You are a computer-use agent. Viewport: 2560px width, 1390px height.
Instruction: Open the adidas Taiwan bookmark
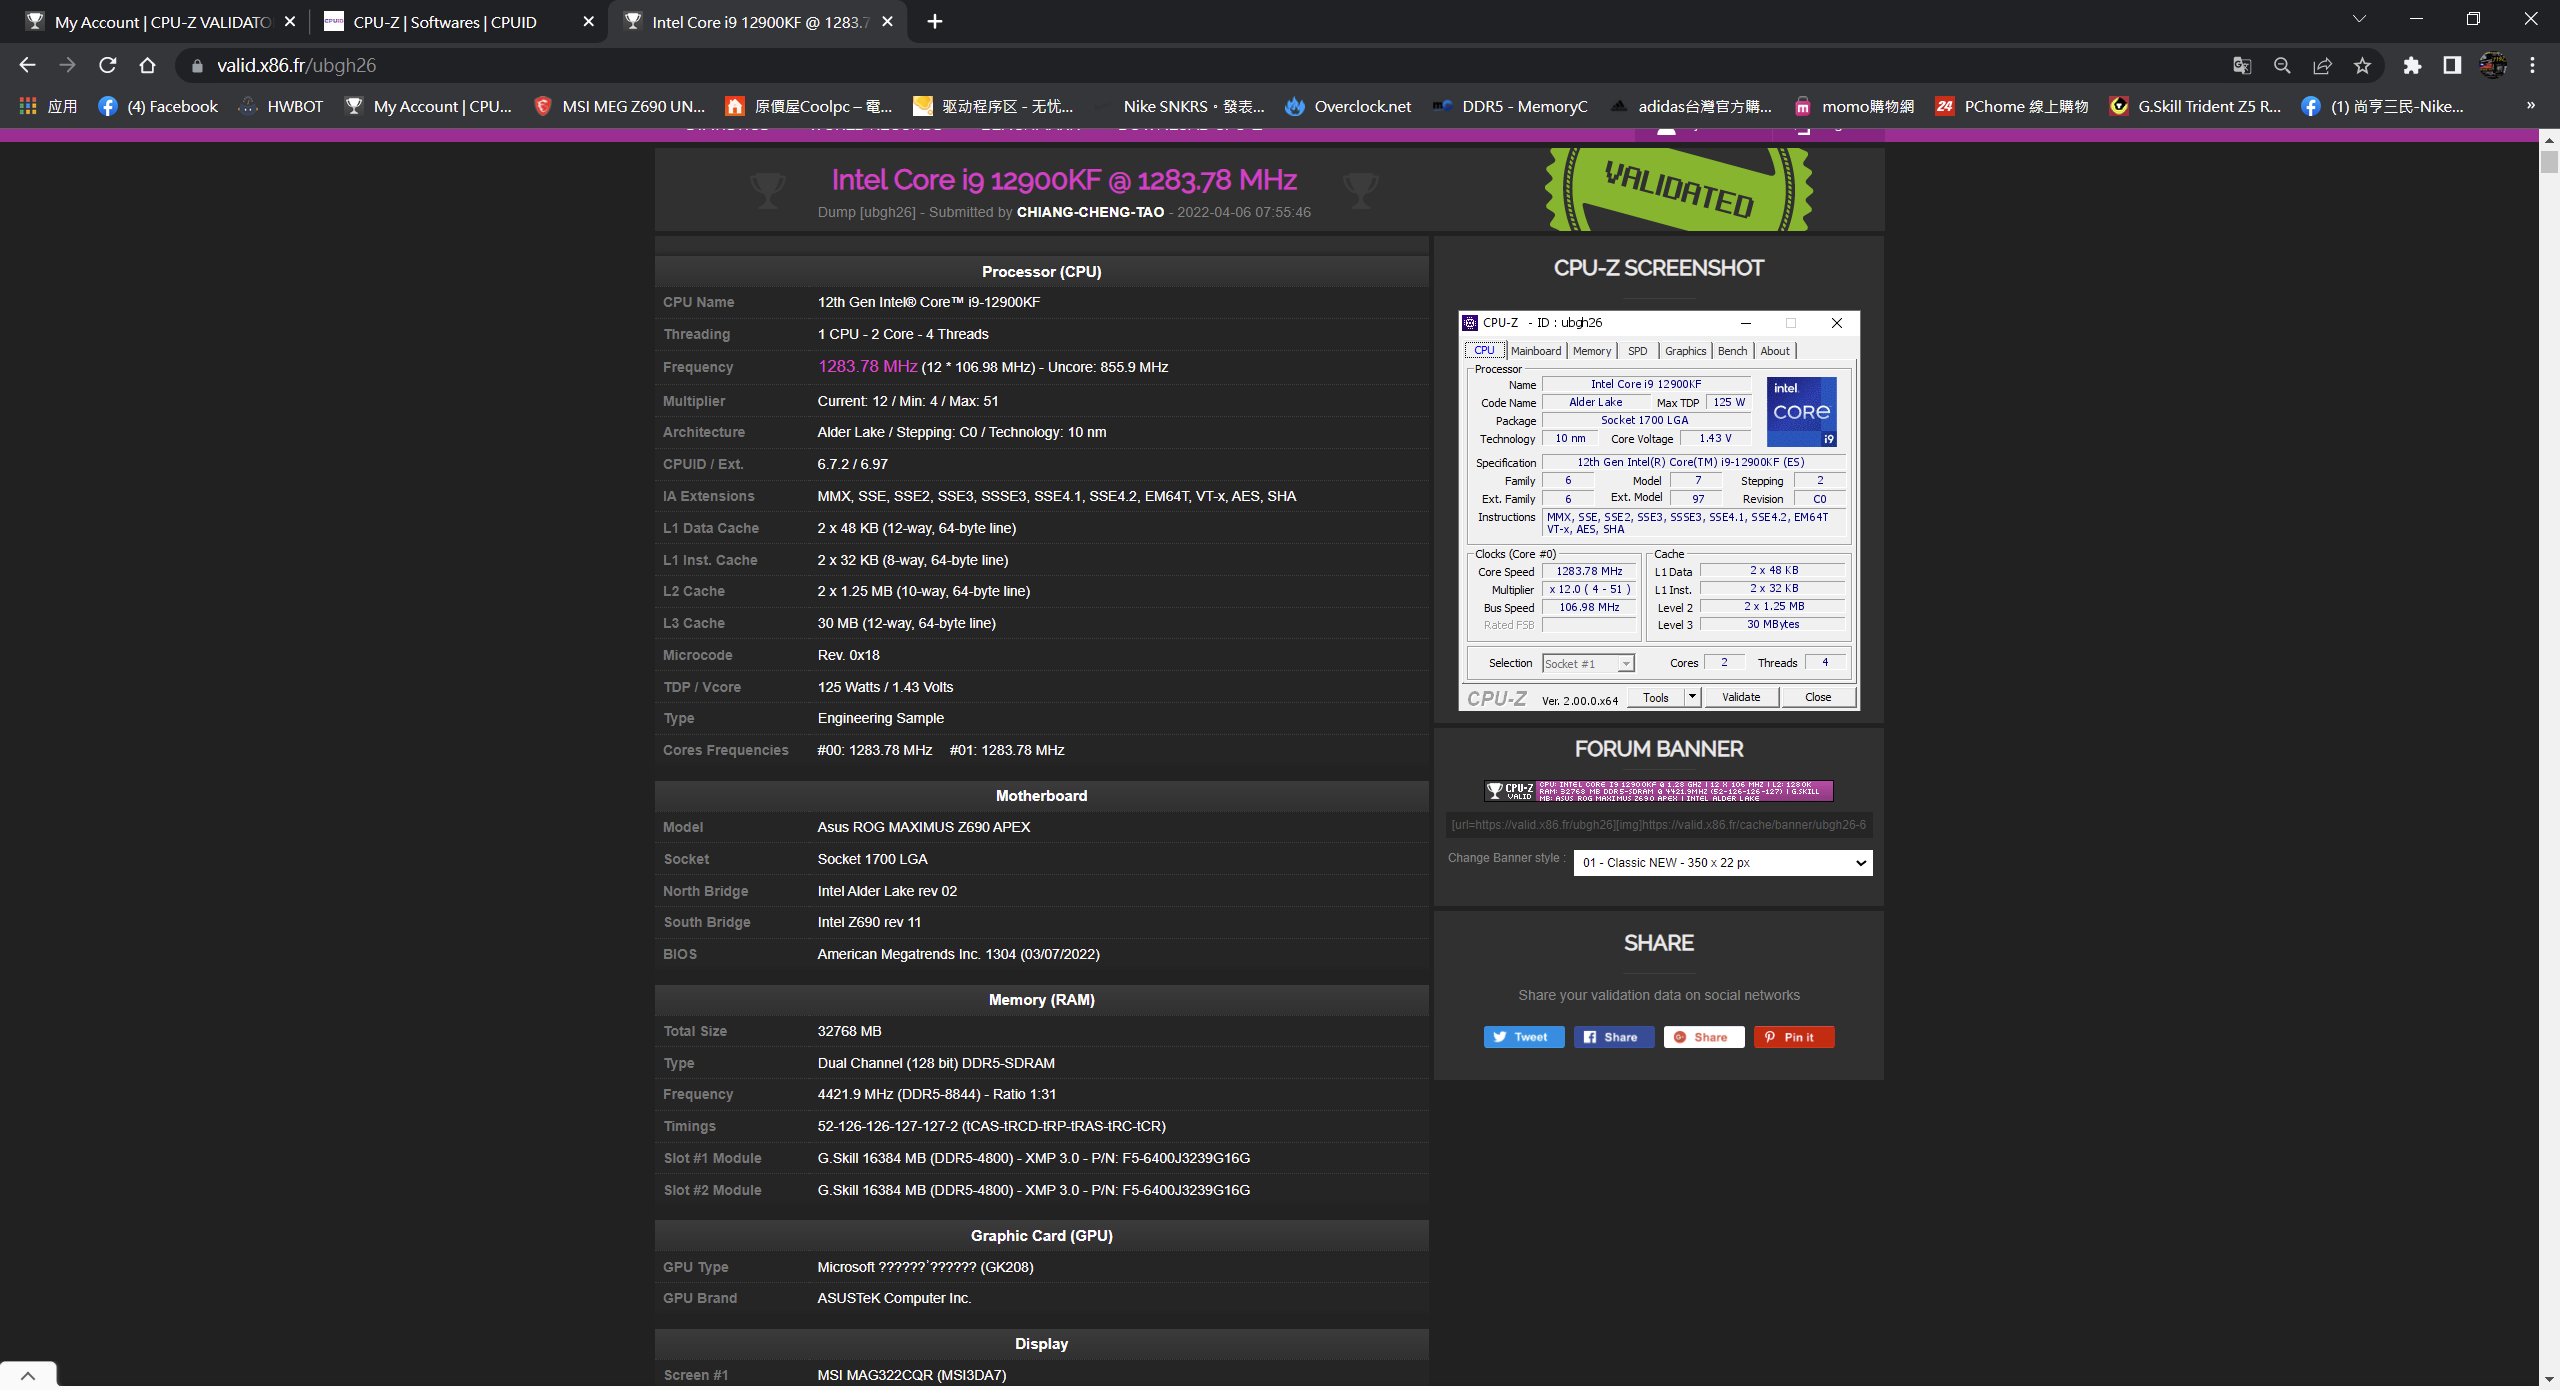pos(1690,106)
